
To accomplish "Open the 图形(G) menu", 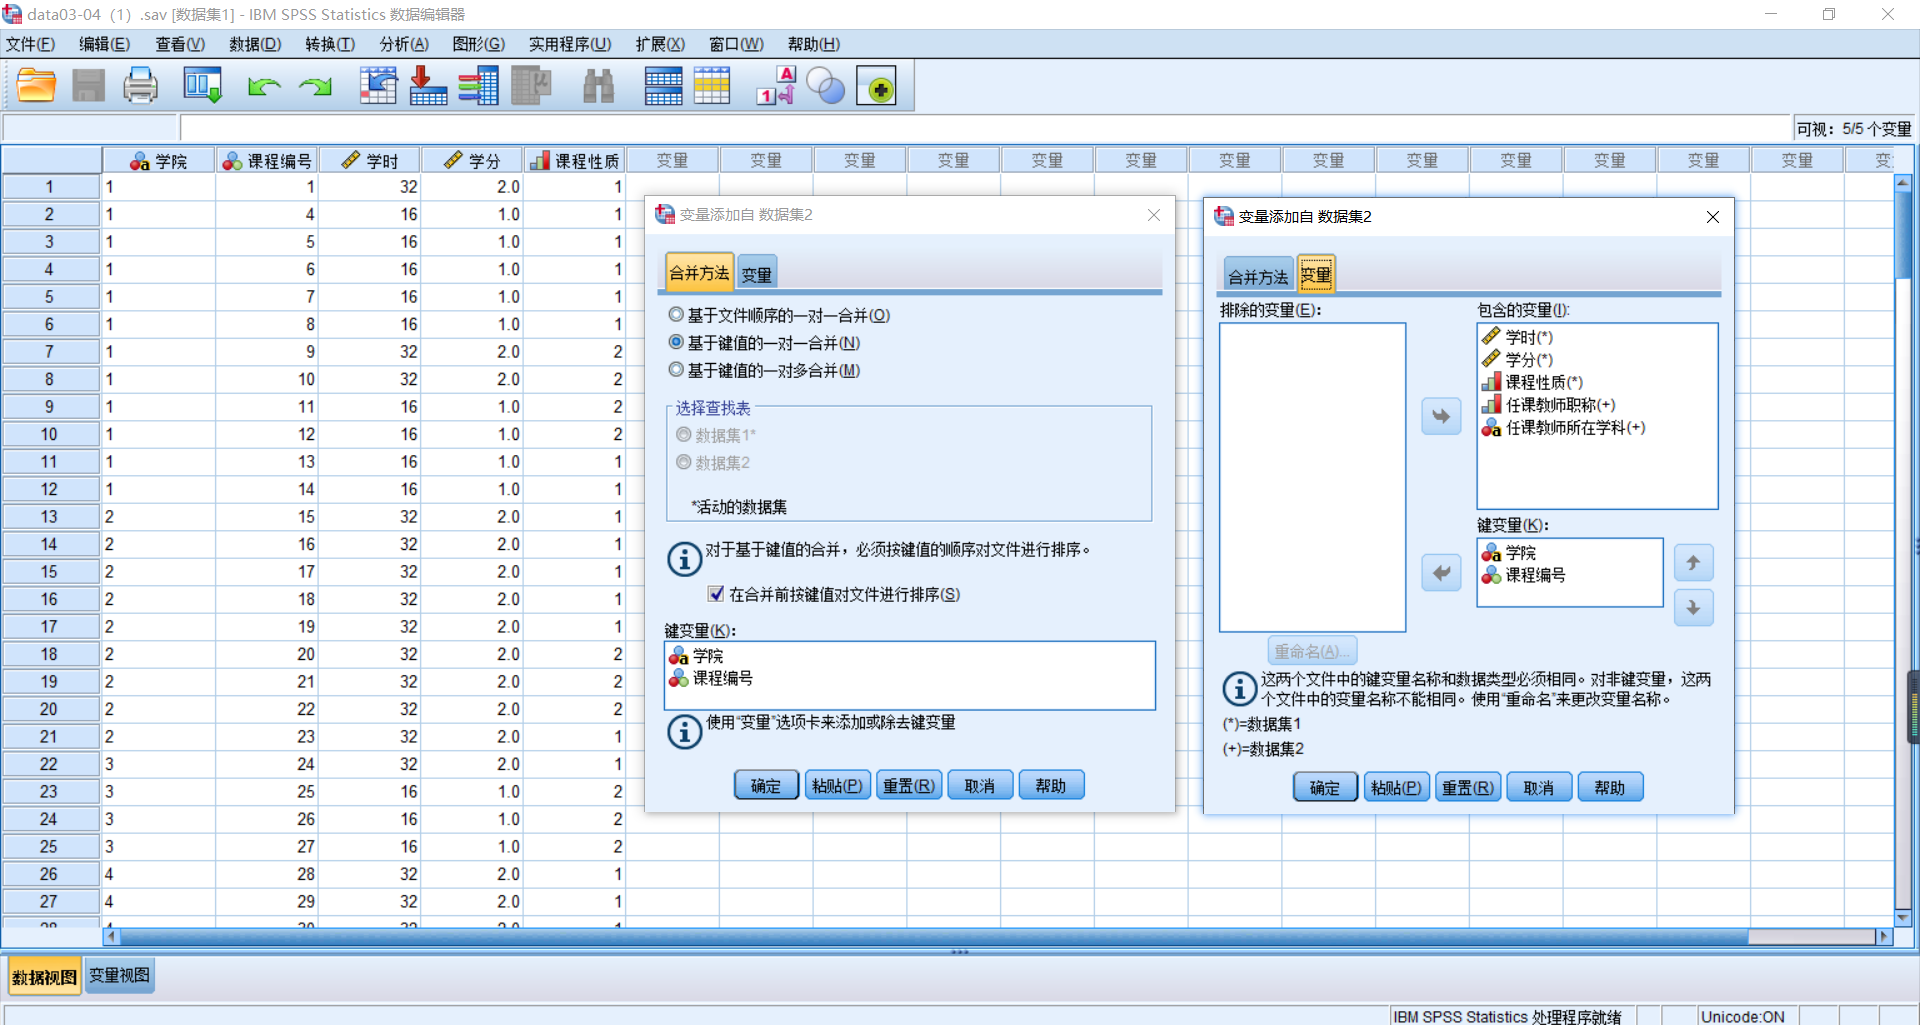I will (x=478, y=44).
